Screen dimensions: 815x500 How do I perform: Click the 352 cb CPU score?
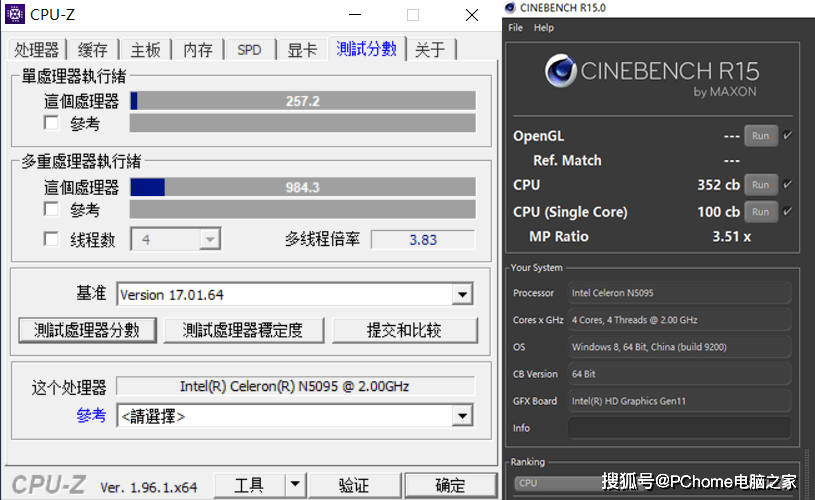(x=718, y=185)
